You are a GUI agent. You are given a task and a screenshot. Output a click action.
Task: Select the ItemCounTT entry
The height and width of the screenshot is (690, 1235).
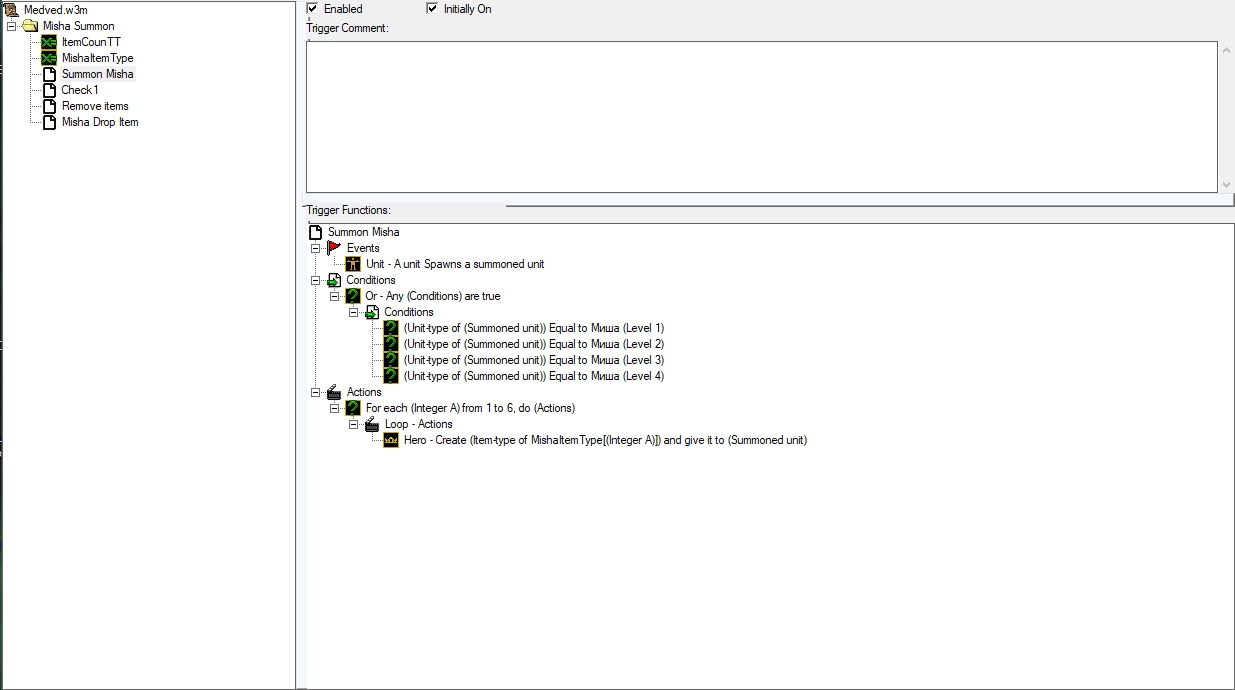[x=91, y=42]
